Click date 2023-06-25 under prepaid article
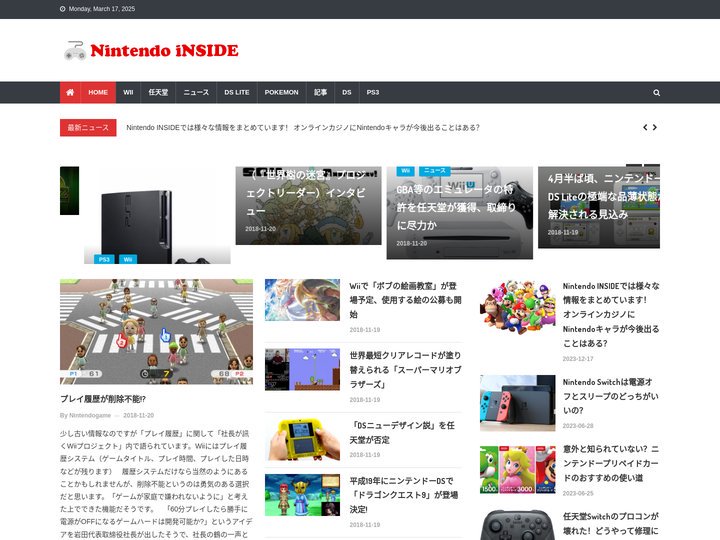 pyautogui.click(x=578, y=493)
